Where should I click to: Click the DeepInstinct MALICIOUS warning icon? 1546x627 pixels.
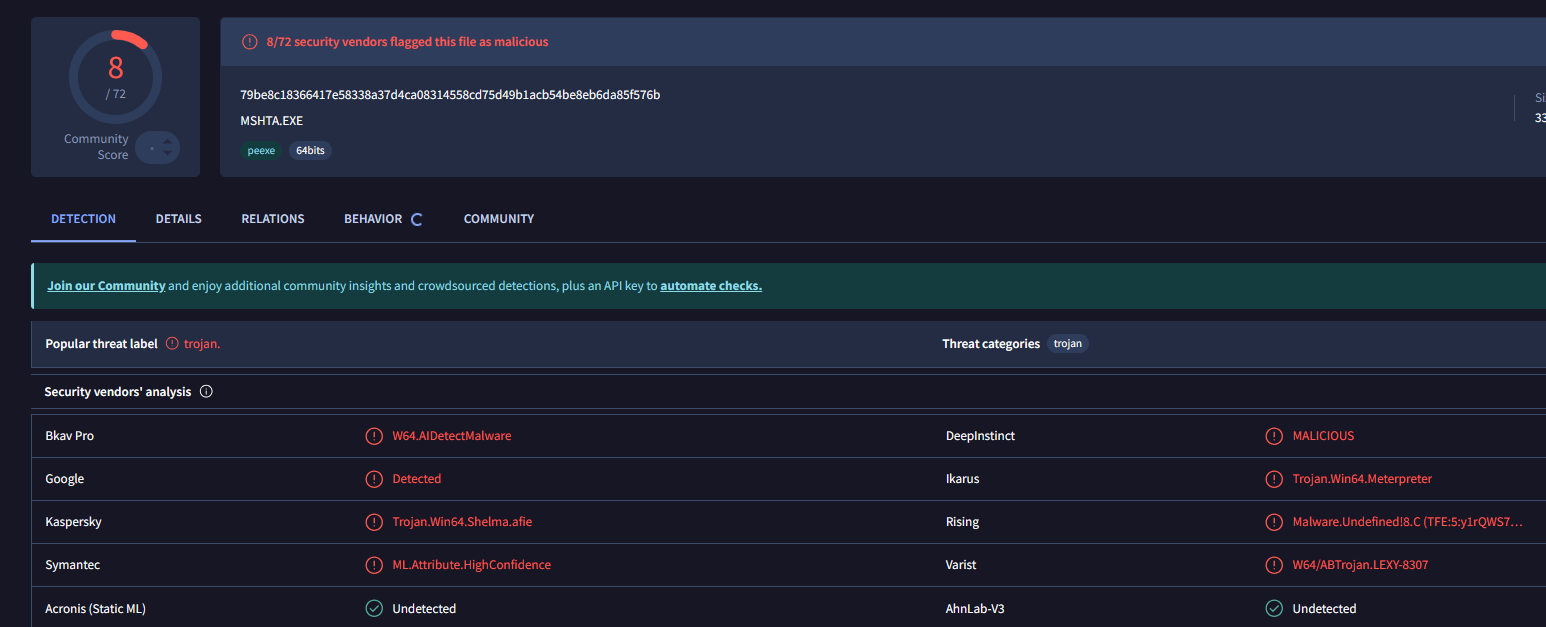[x=1274, y=436]
